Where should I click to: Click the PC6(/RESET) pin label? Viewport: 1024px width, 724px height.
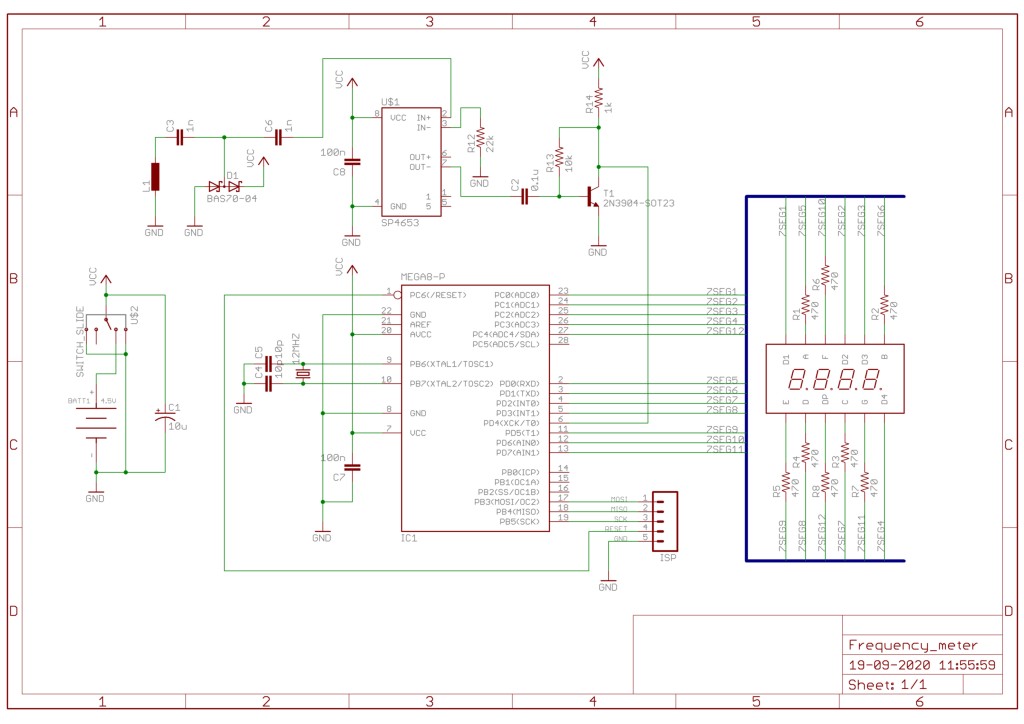[438, 295]
